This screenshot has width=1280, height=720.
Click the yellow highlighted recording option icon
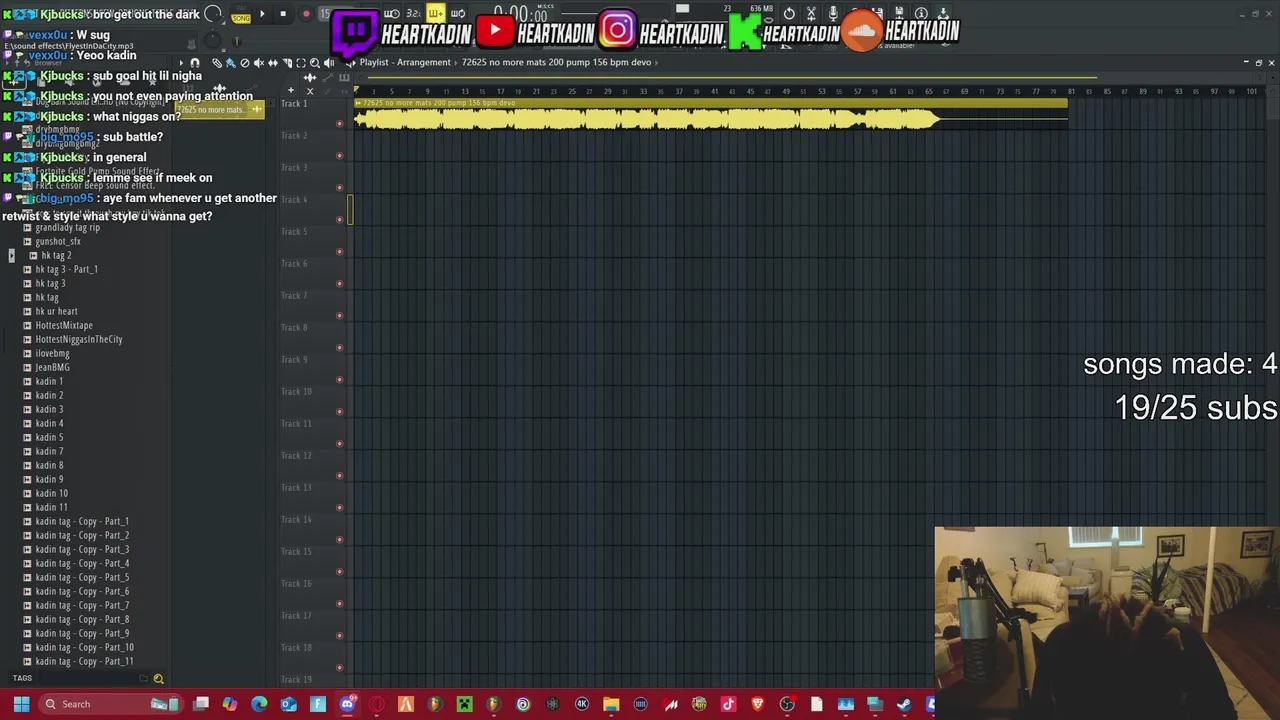pyautogui.click(x=435, y=14)
